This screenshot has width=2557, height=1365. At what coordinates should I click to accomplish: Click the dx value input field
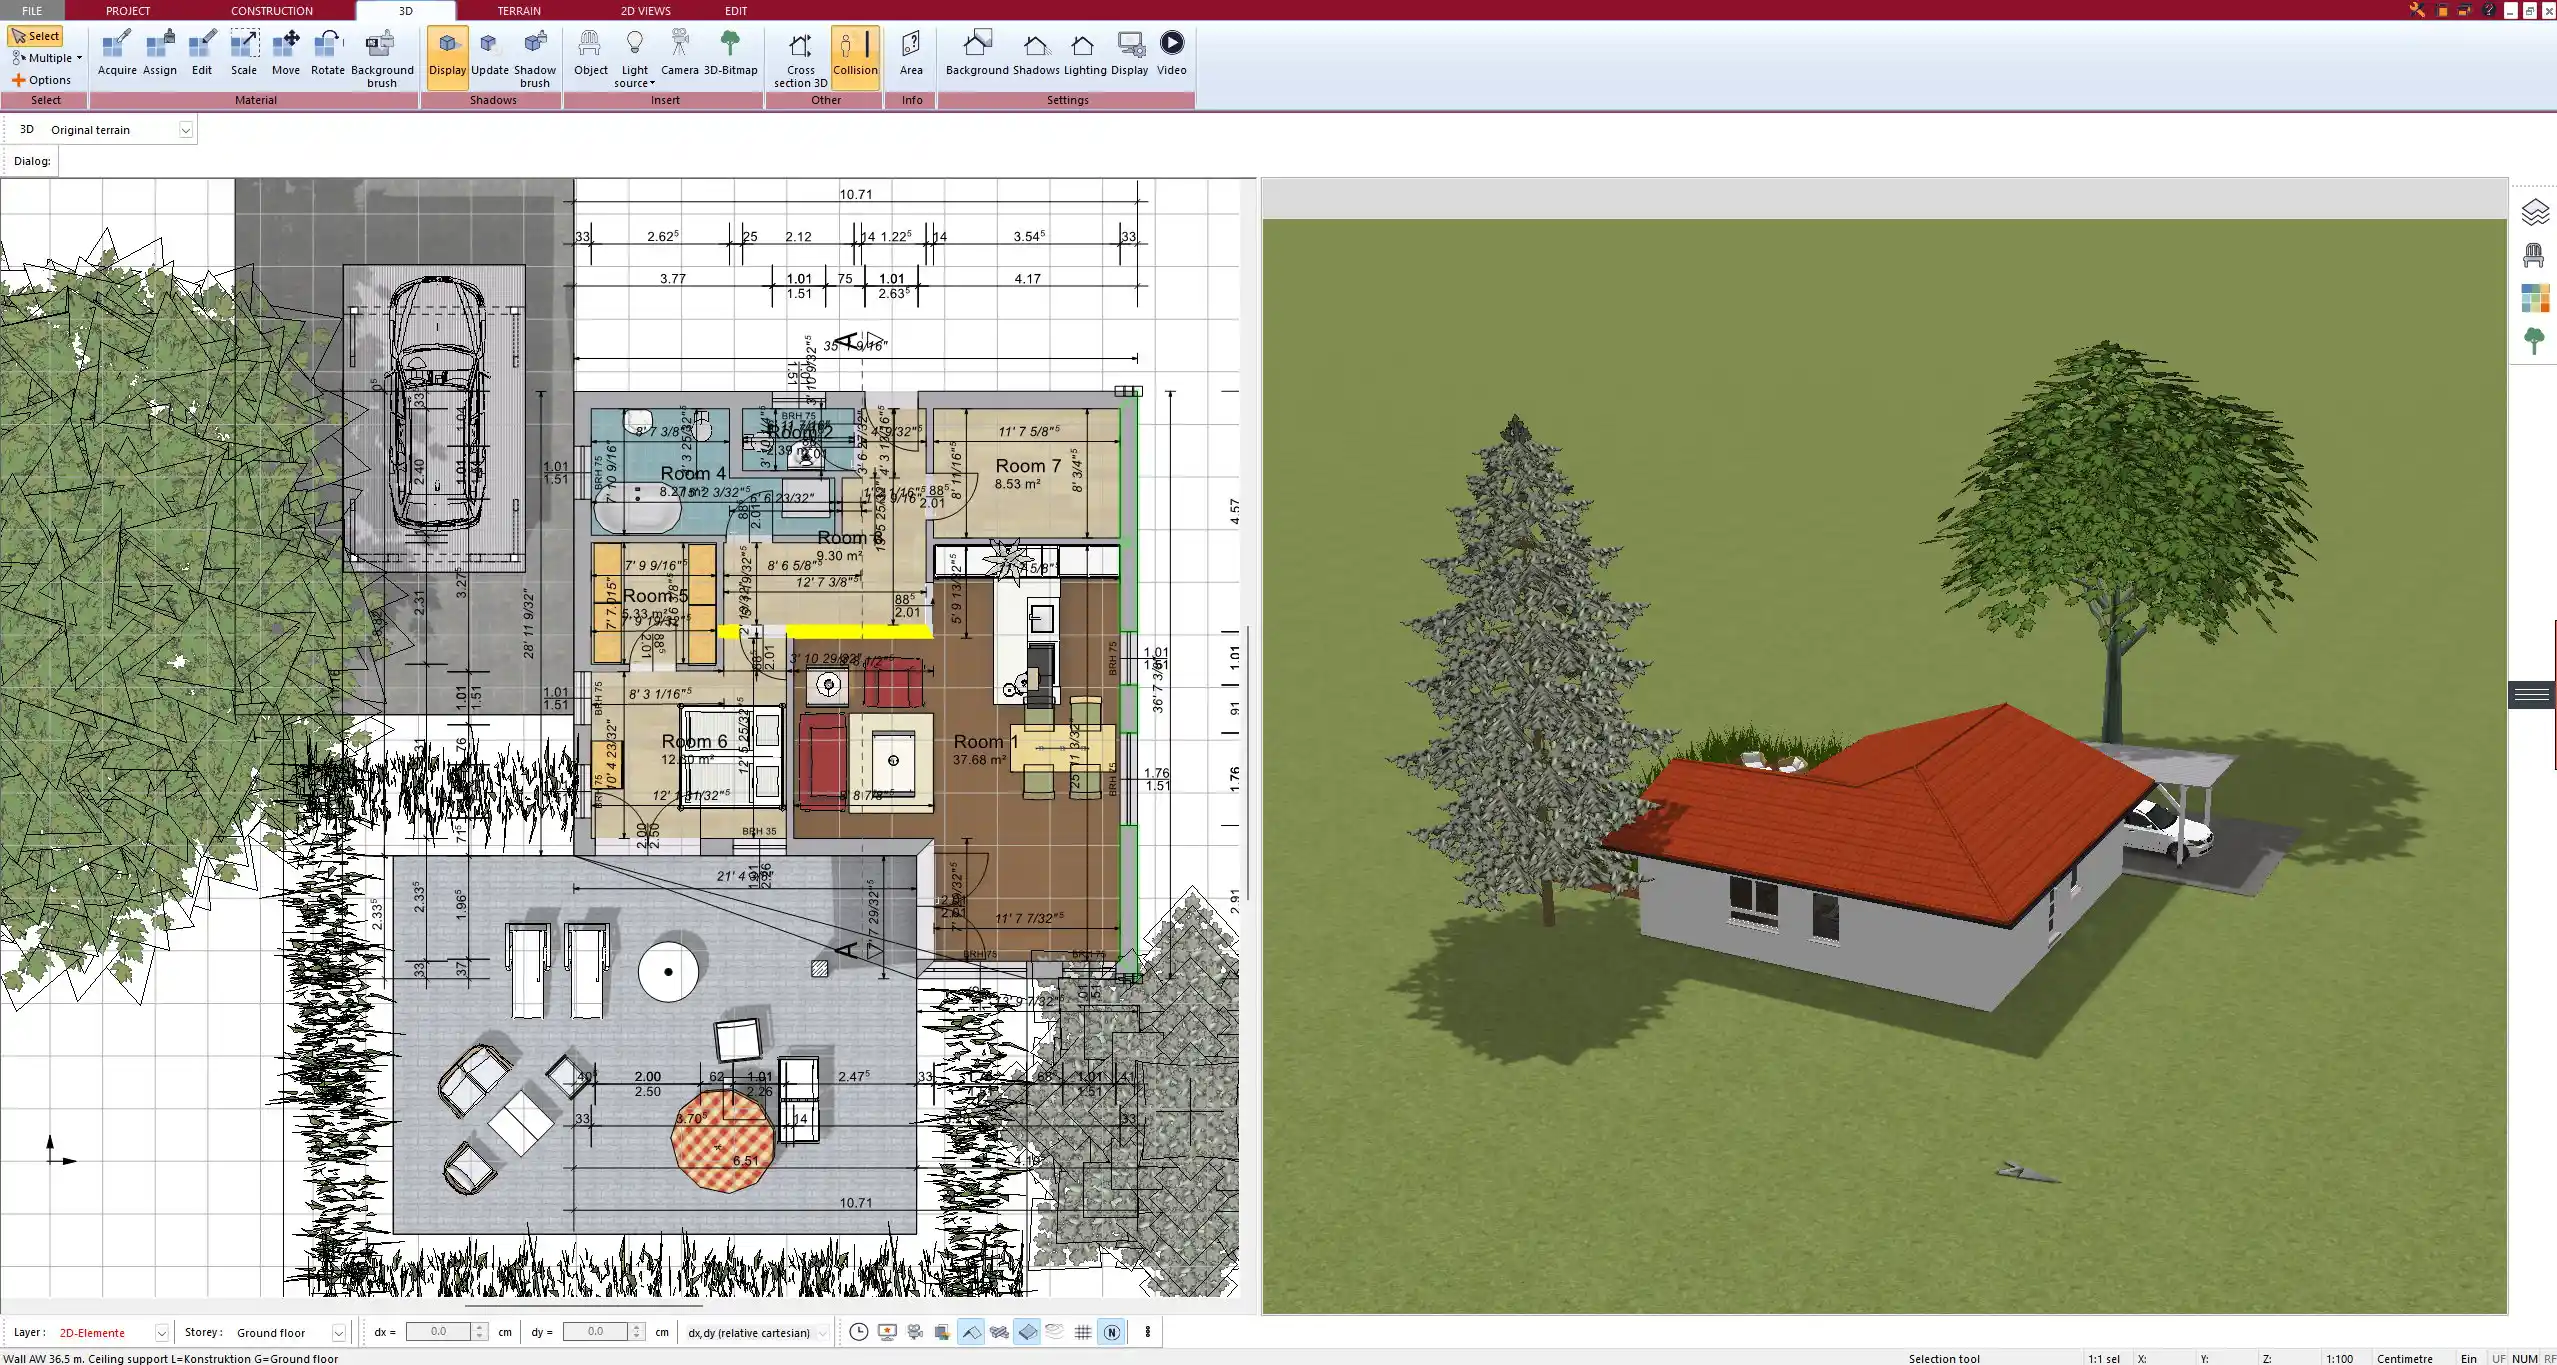coord(438,1332)
